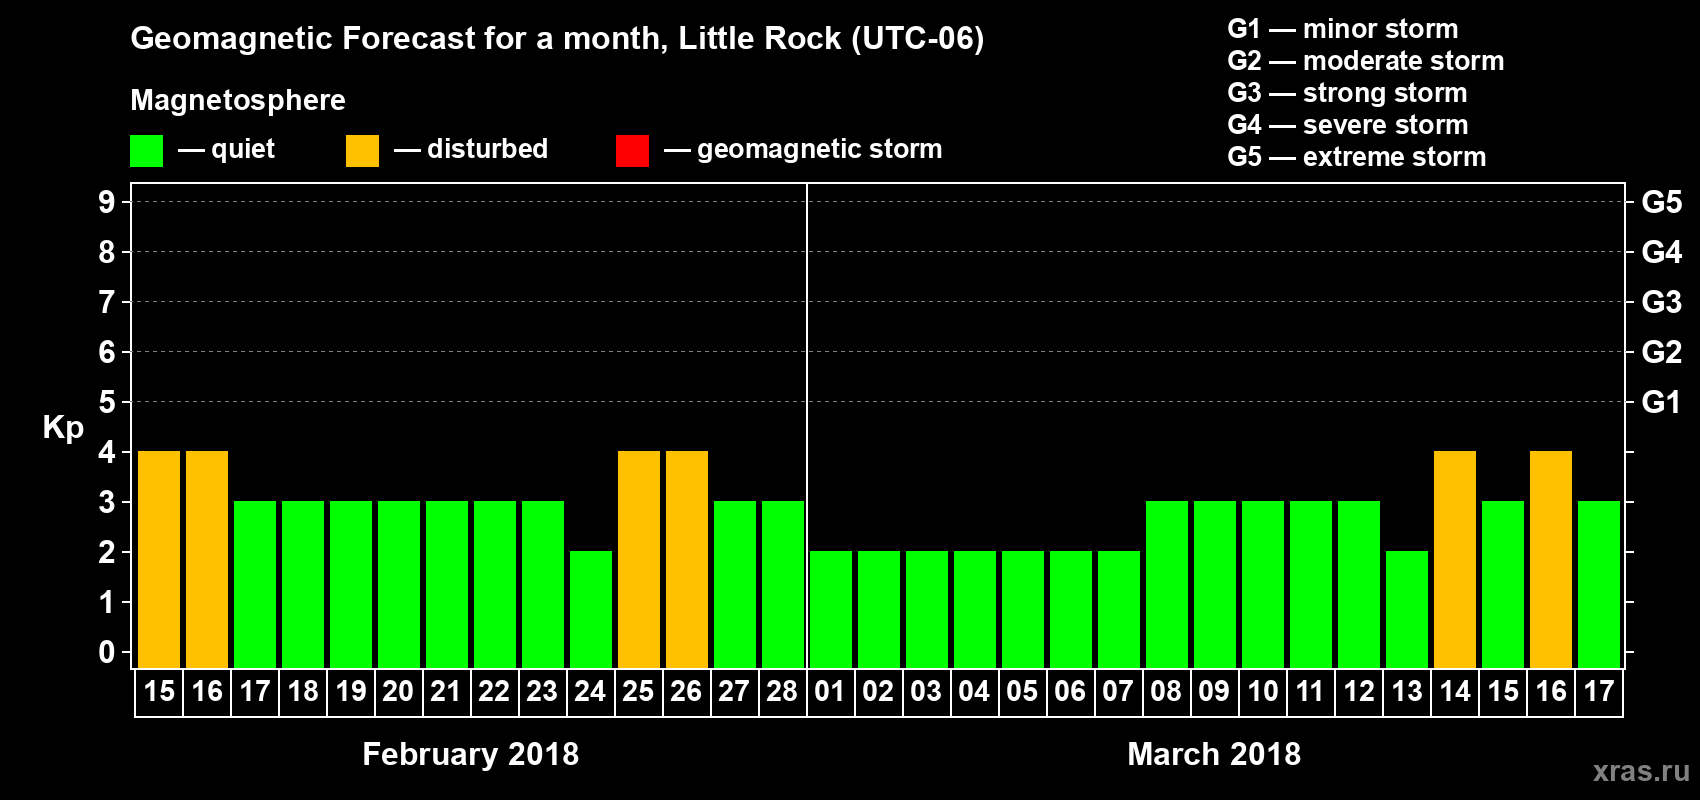Viewport: 1700px width, 800px height.
Task: Click 'G1 — minor storm' legend text
Action: pyautogui.click(x=1343, y=29)
